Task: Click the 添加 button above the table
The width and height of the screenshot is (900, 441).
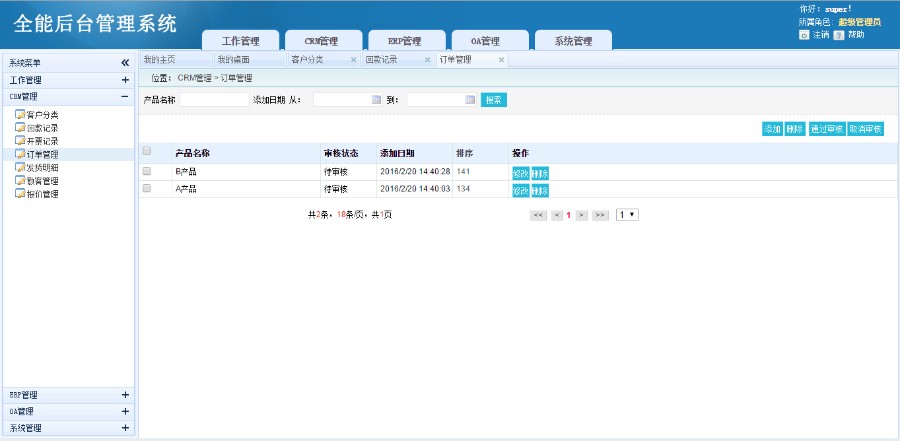Action: [772, 129]
